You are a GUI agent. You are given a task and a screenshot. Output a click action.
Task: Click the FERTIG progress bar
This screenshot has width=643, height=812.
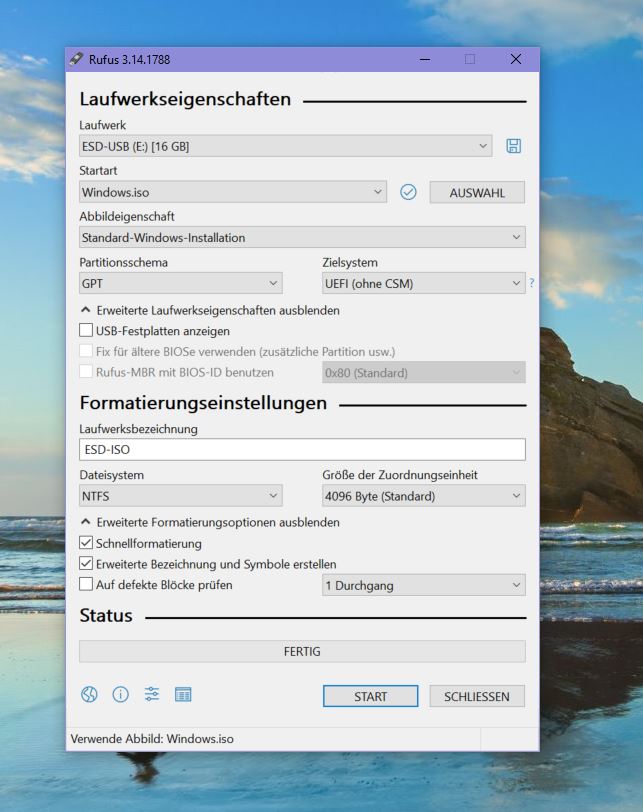tap(302, 651)
